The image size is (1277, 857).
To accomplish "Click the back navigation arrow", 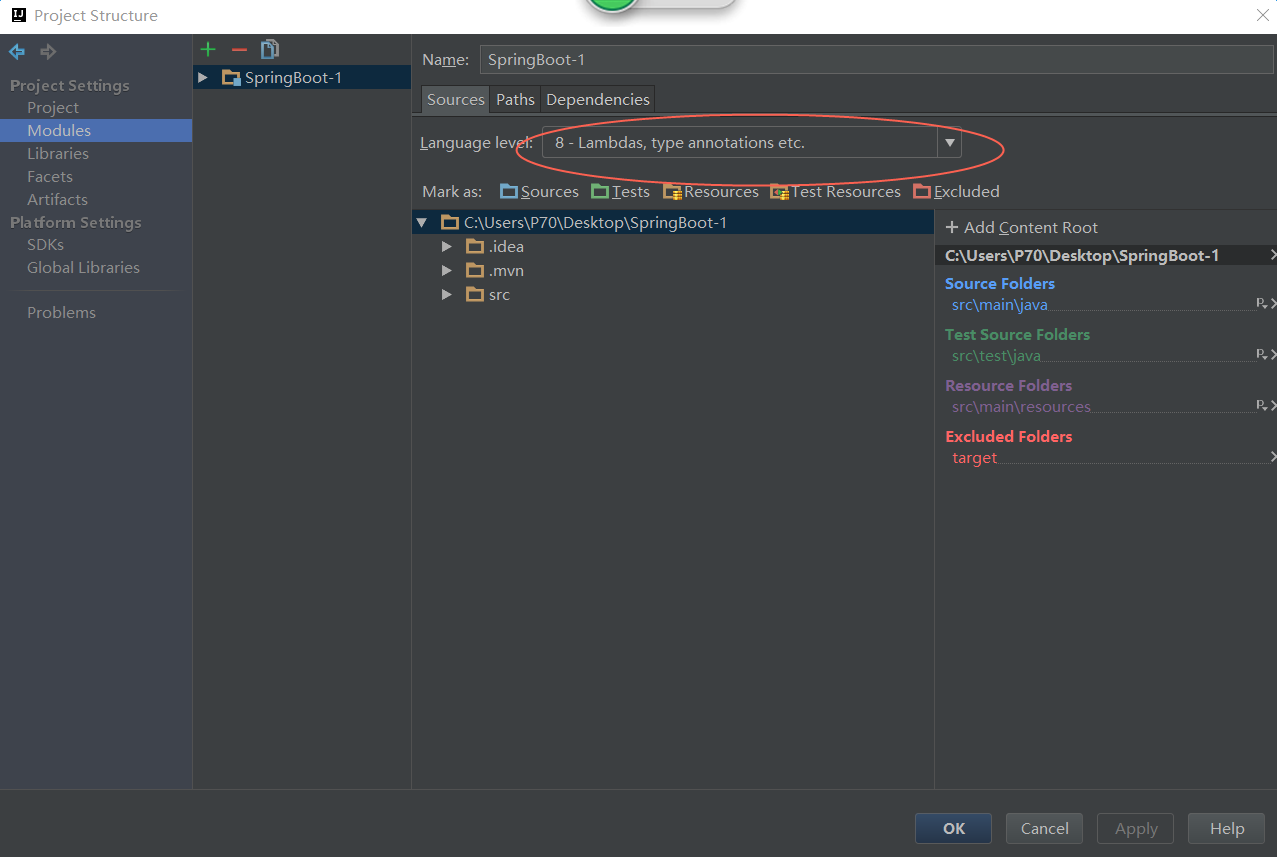I will 17,51.
